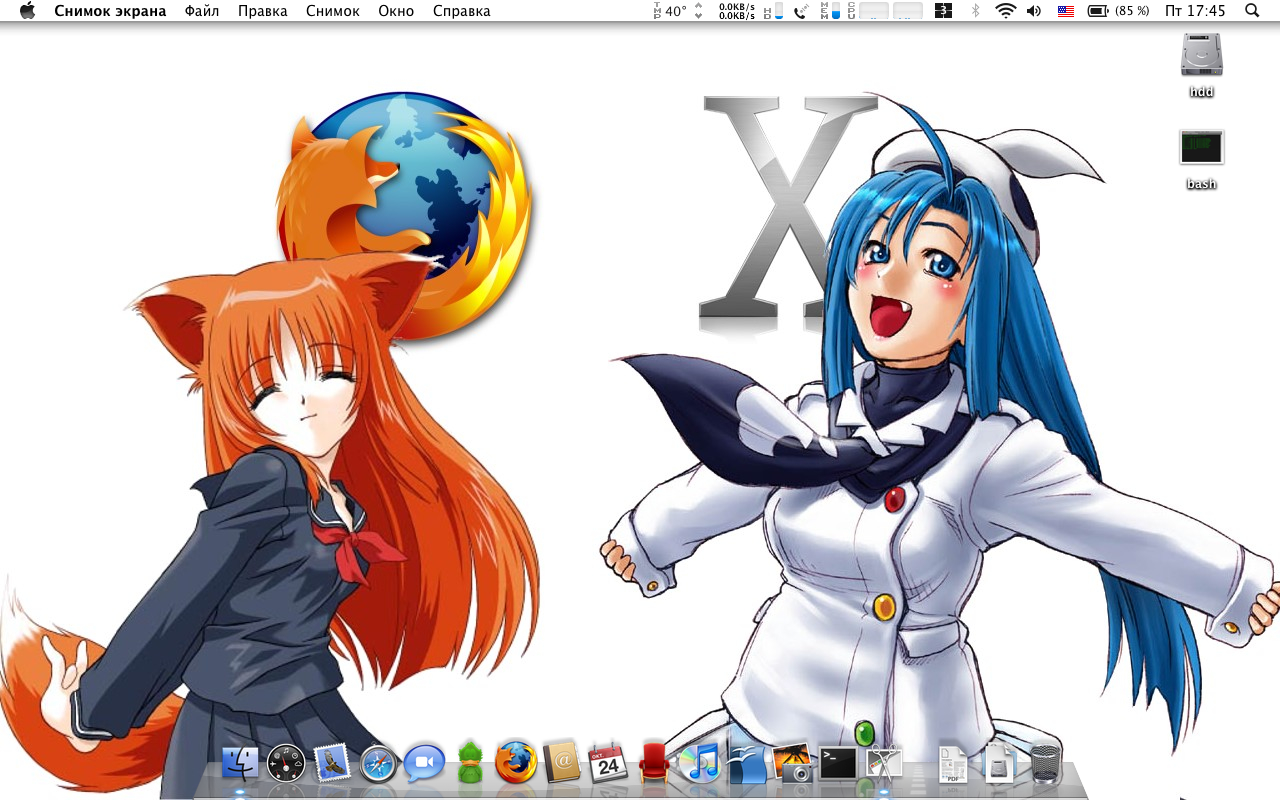Screen dimensions: 1280x800
Task: Open the Apple menu
Action: 27,11
